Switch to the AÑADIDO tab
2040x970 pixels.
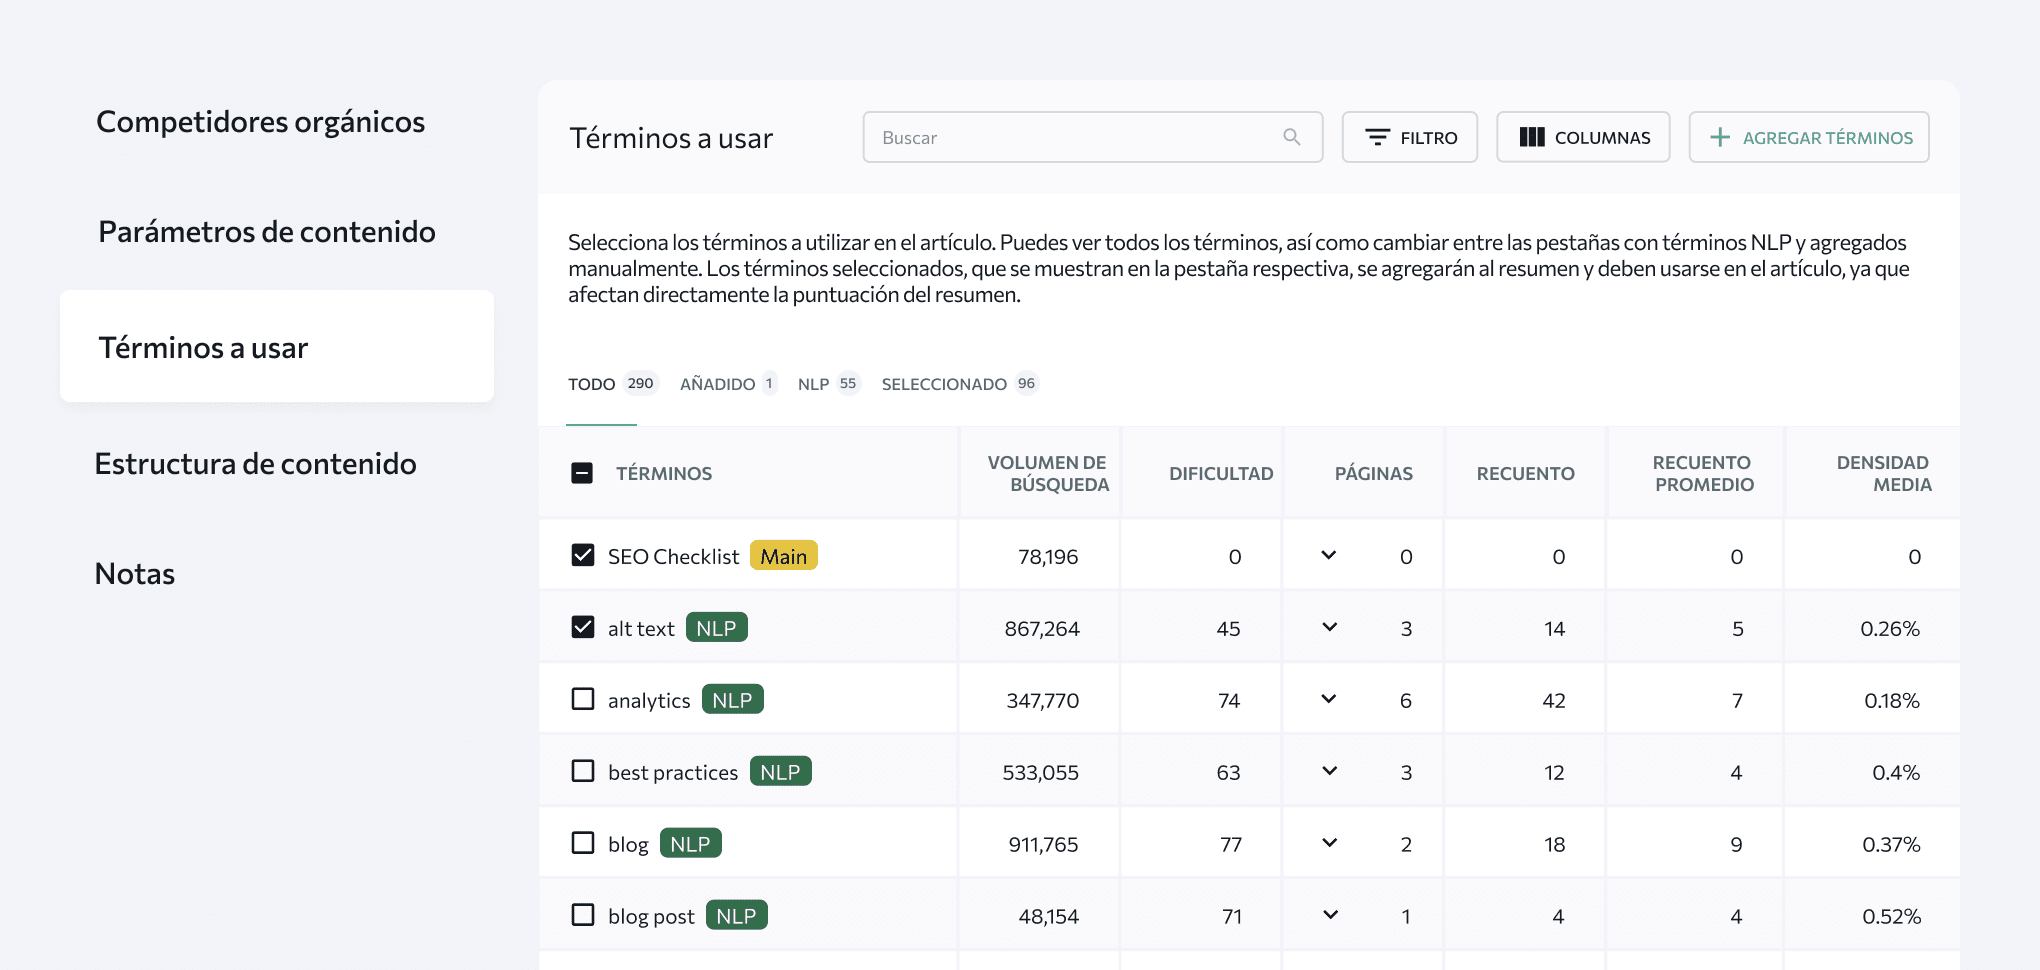(717, 383)
